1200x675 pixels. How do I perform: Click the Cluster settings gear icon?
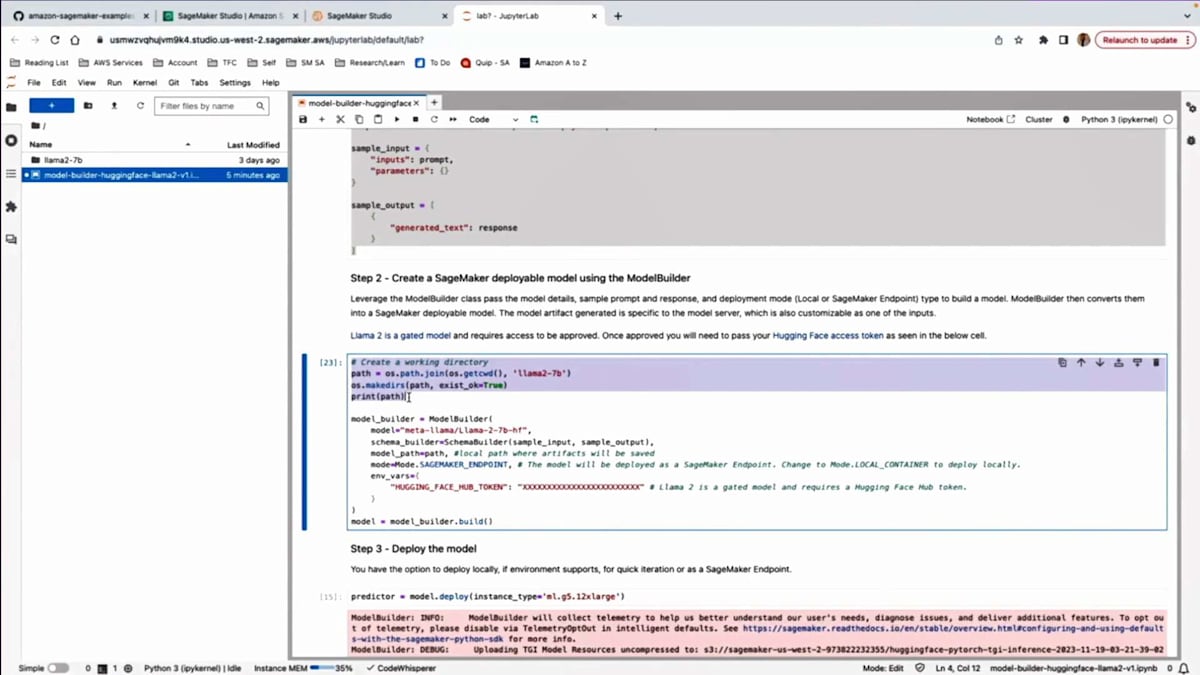1066,119
